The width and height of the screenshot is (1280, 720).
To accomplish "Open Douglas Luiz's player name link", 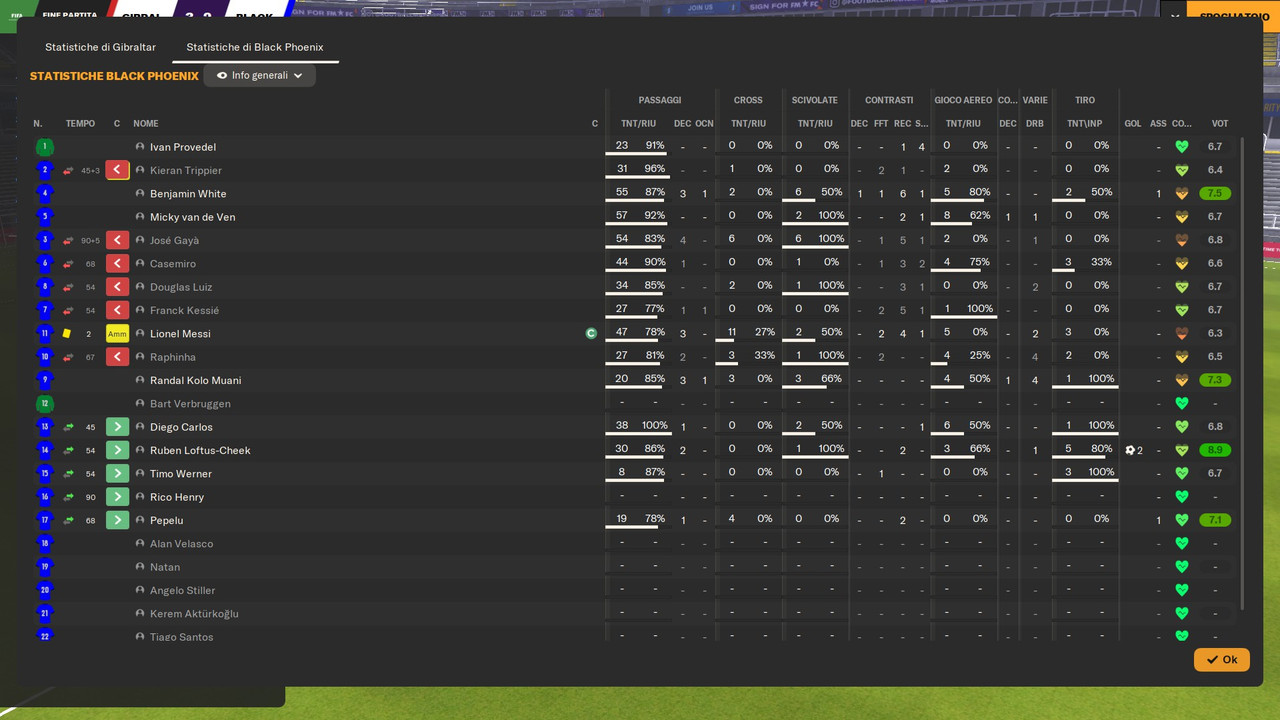I will 181,287.
